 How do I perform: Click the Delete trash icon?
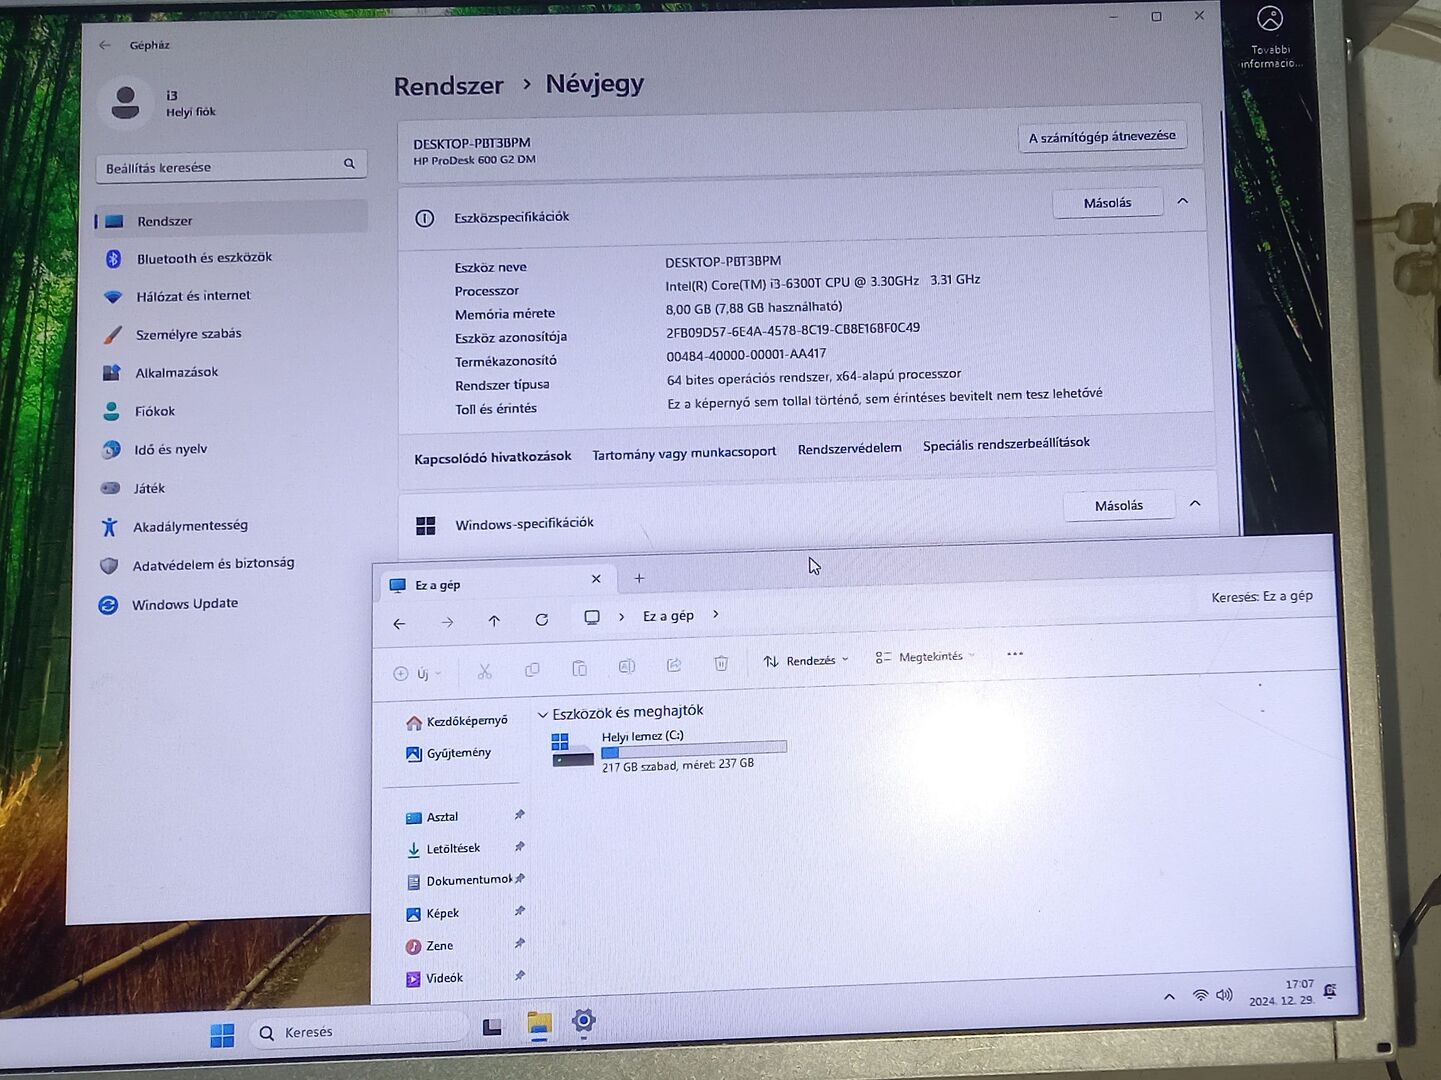pos(721,663)
